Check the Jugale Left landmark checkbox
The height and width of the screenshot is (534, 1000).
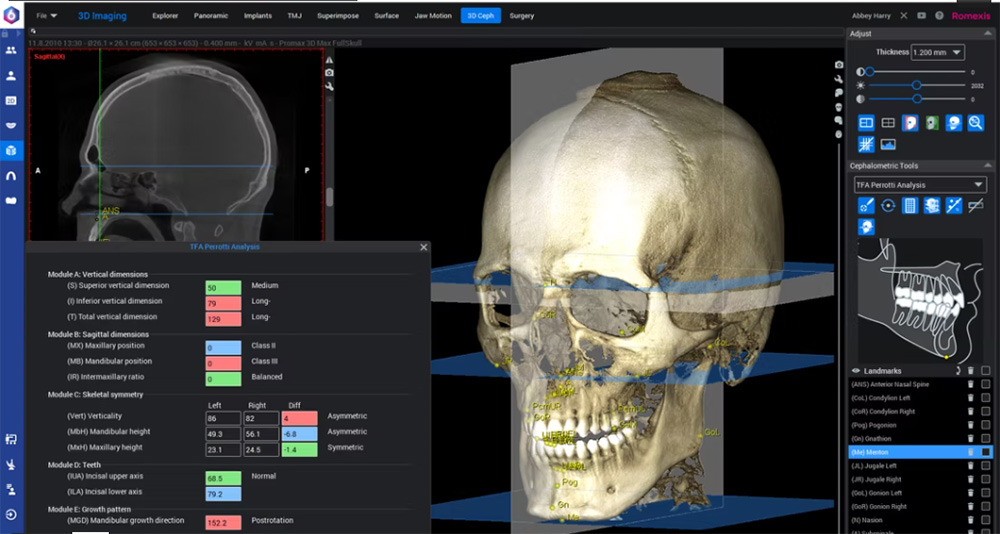coord(986,466)
